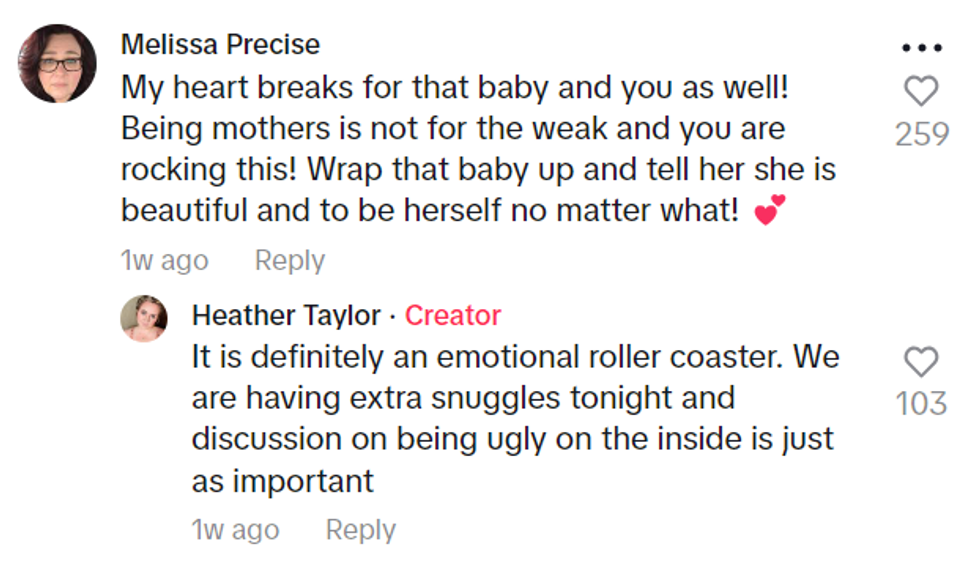
Task: Click the 259 like count
Action: tap(921, 134)
